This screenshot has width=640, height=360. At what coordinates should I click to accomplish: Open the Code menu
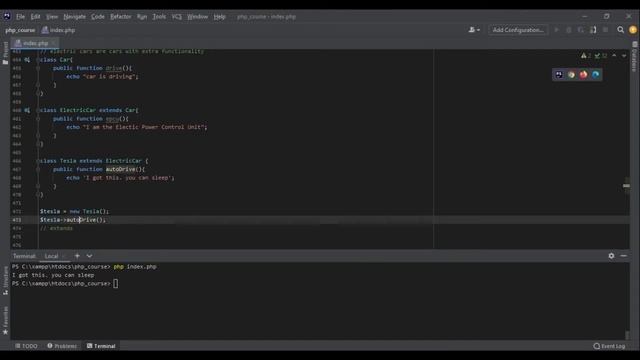(98, 17)
